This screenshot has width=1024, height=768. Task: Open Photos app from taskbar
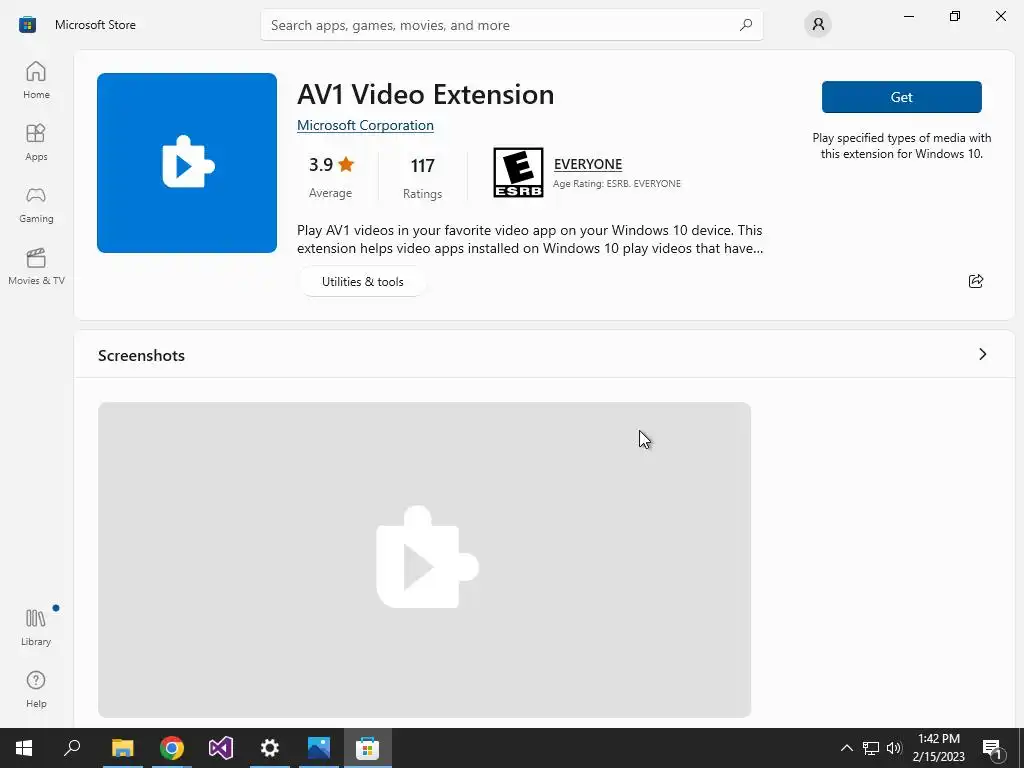pos(319,748)
